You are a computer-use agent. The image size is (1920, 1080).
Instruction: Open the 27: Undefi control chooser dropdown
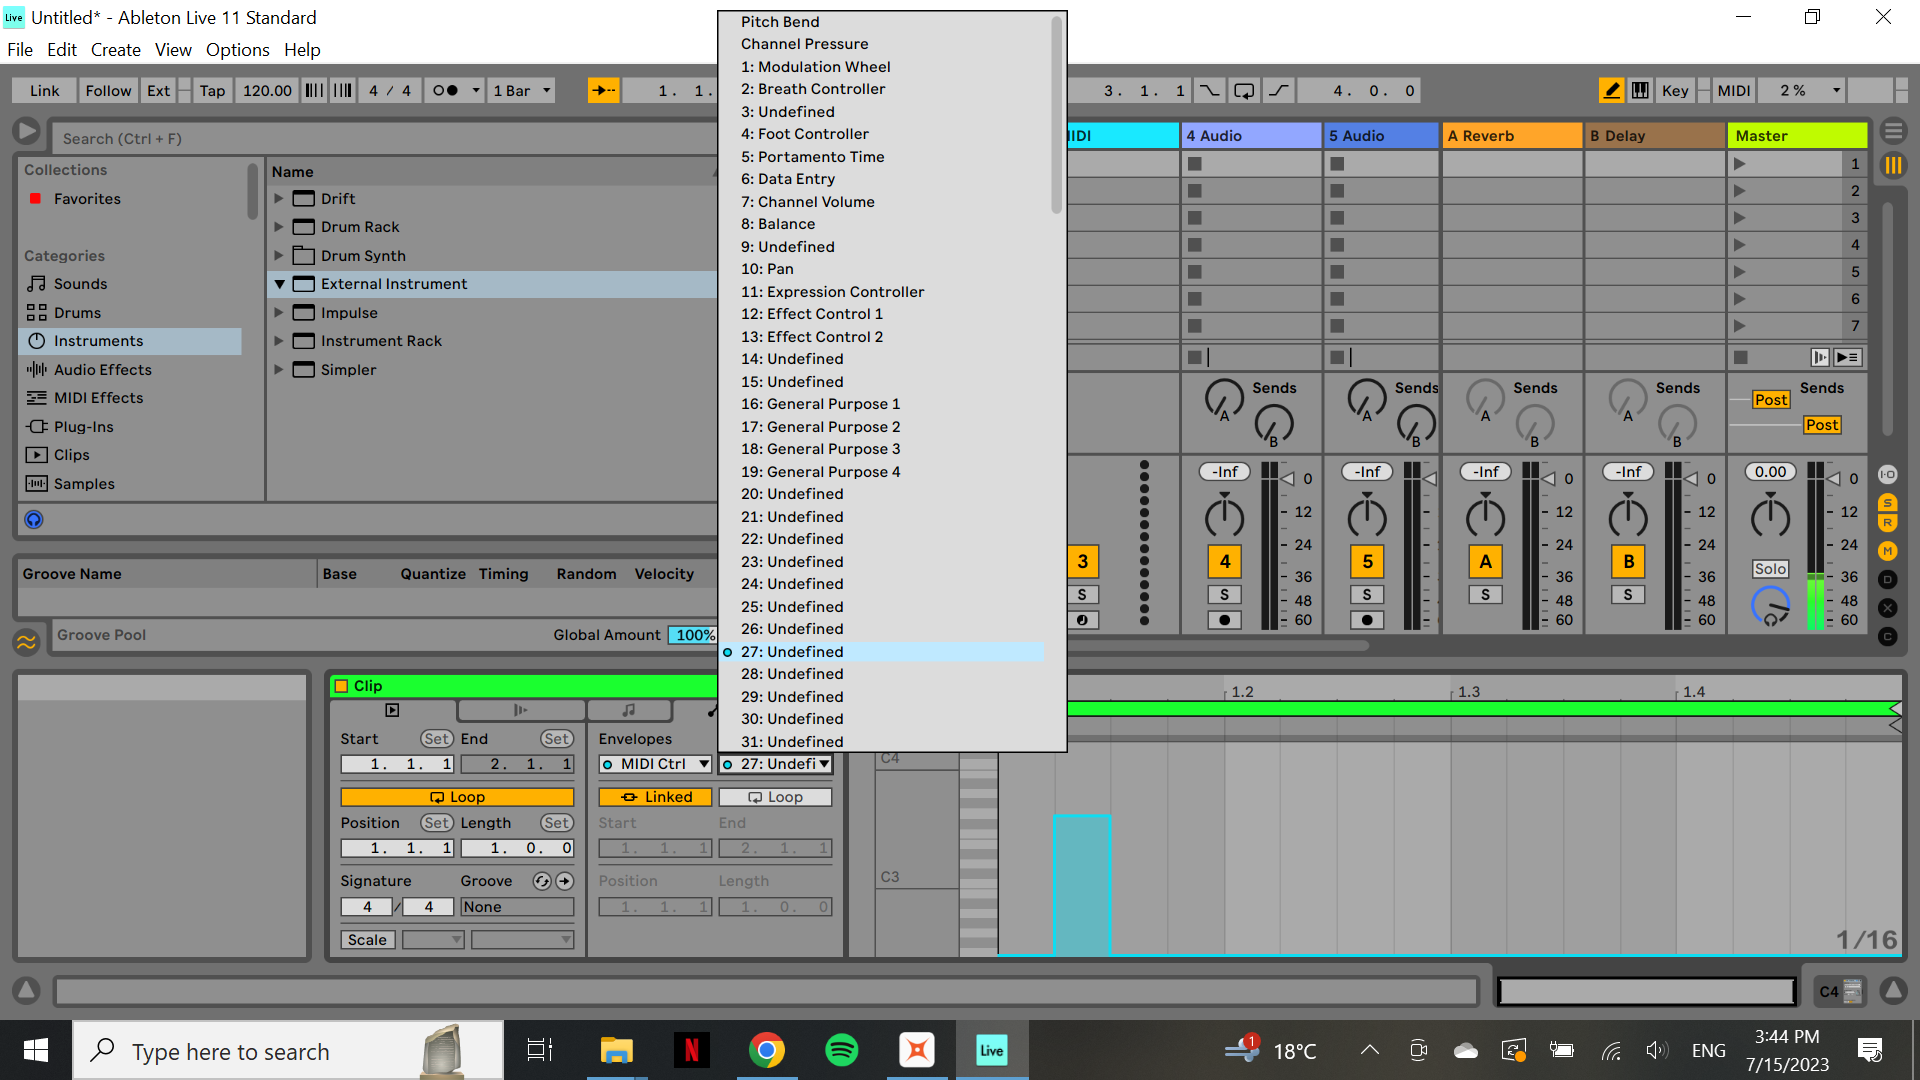(776, 764)
